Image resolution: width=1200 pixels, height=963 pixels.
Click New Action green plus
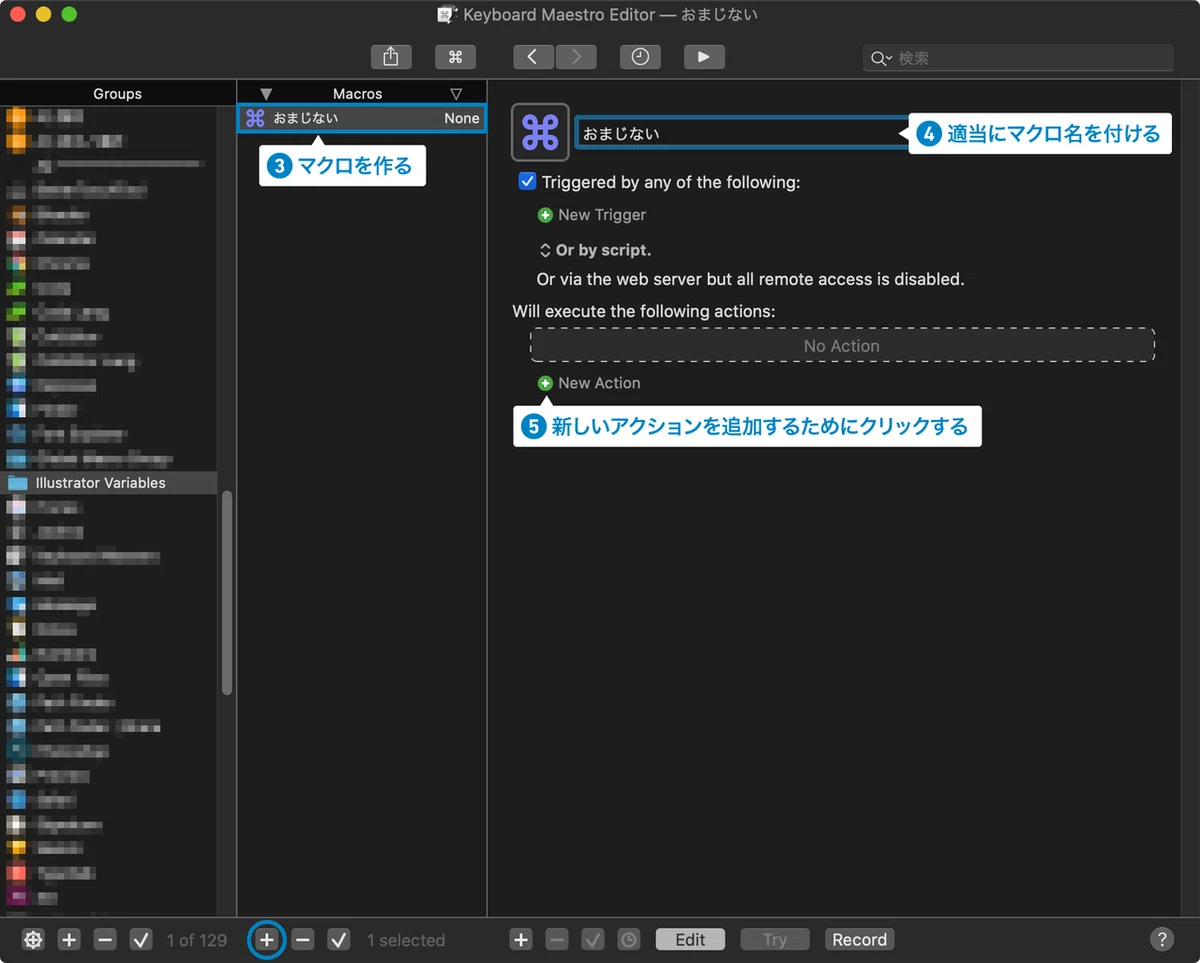pyautogui.click(x=545, y=383)
